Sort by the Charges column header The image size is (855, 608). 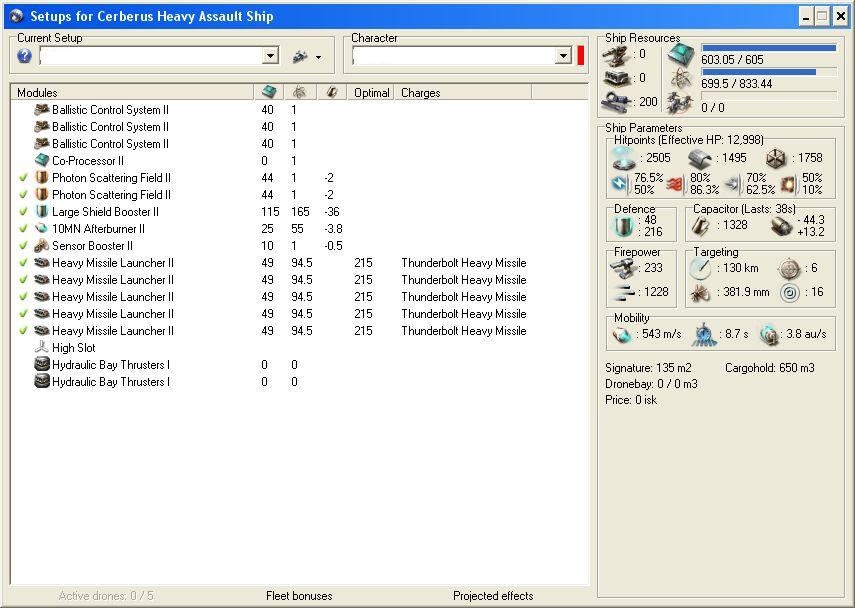(463, 93)
